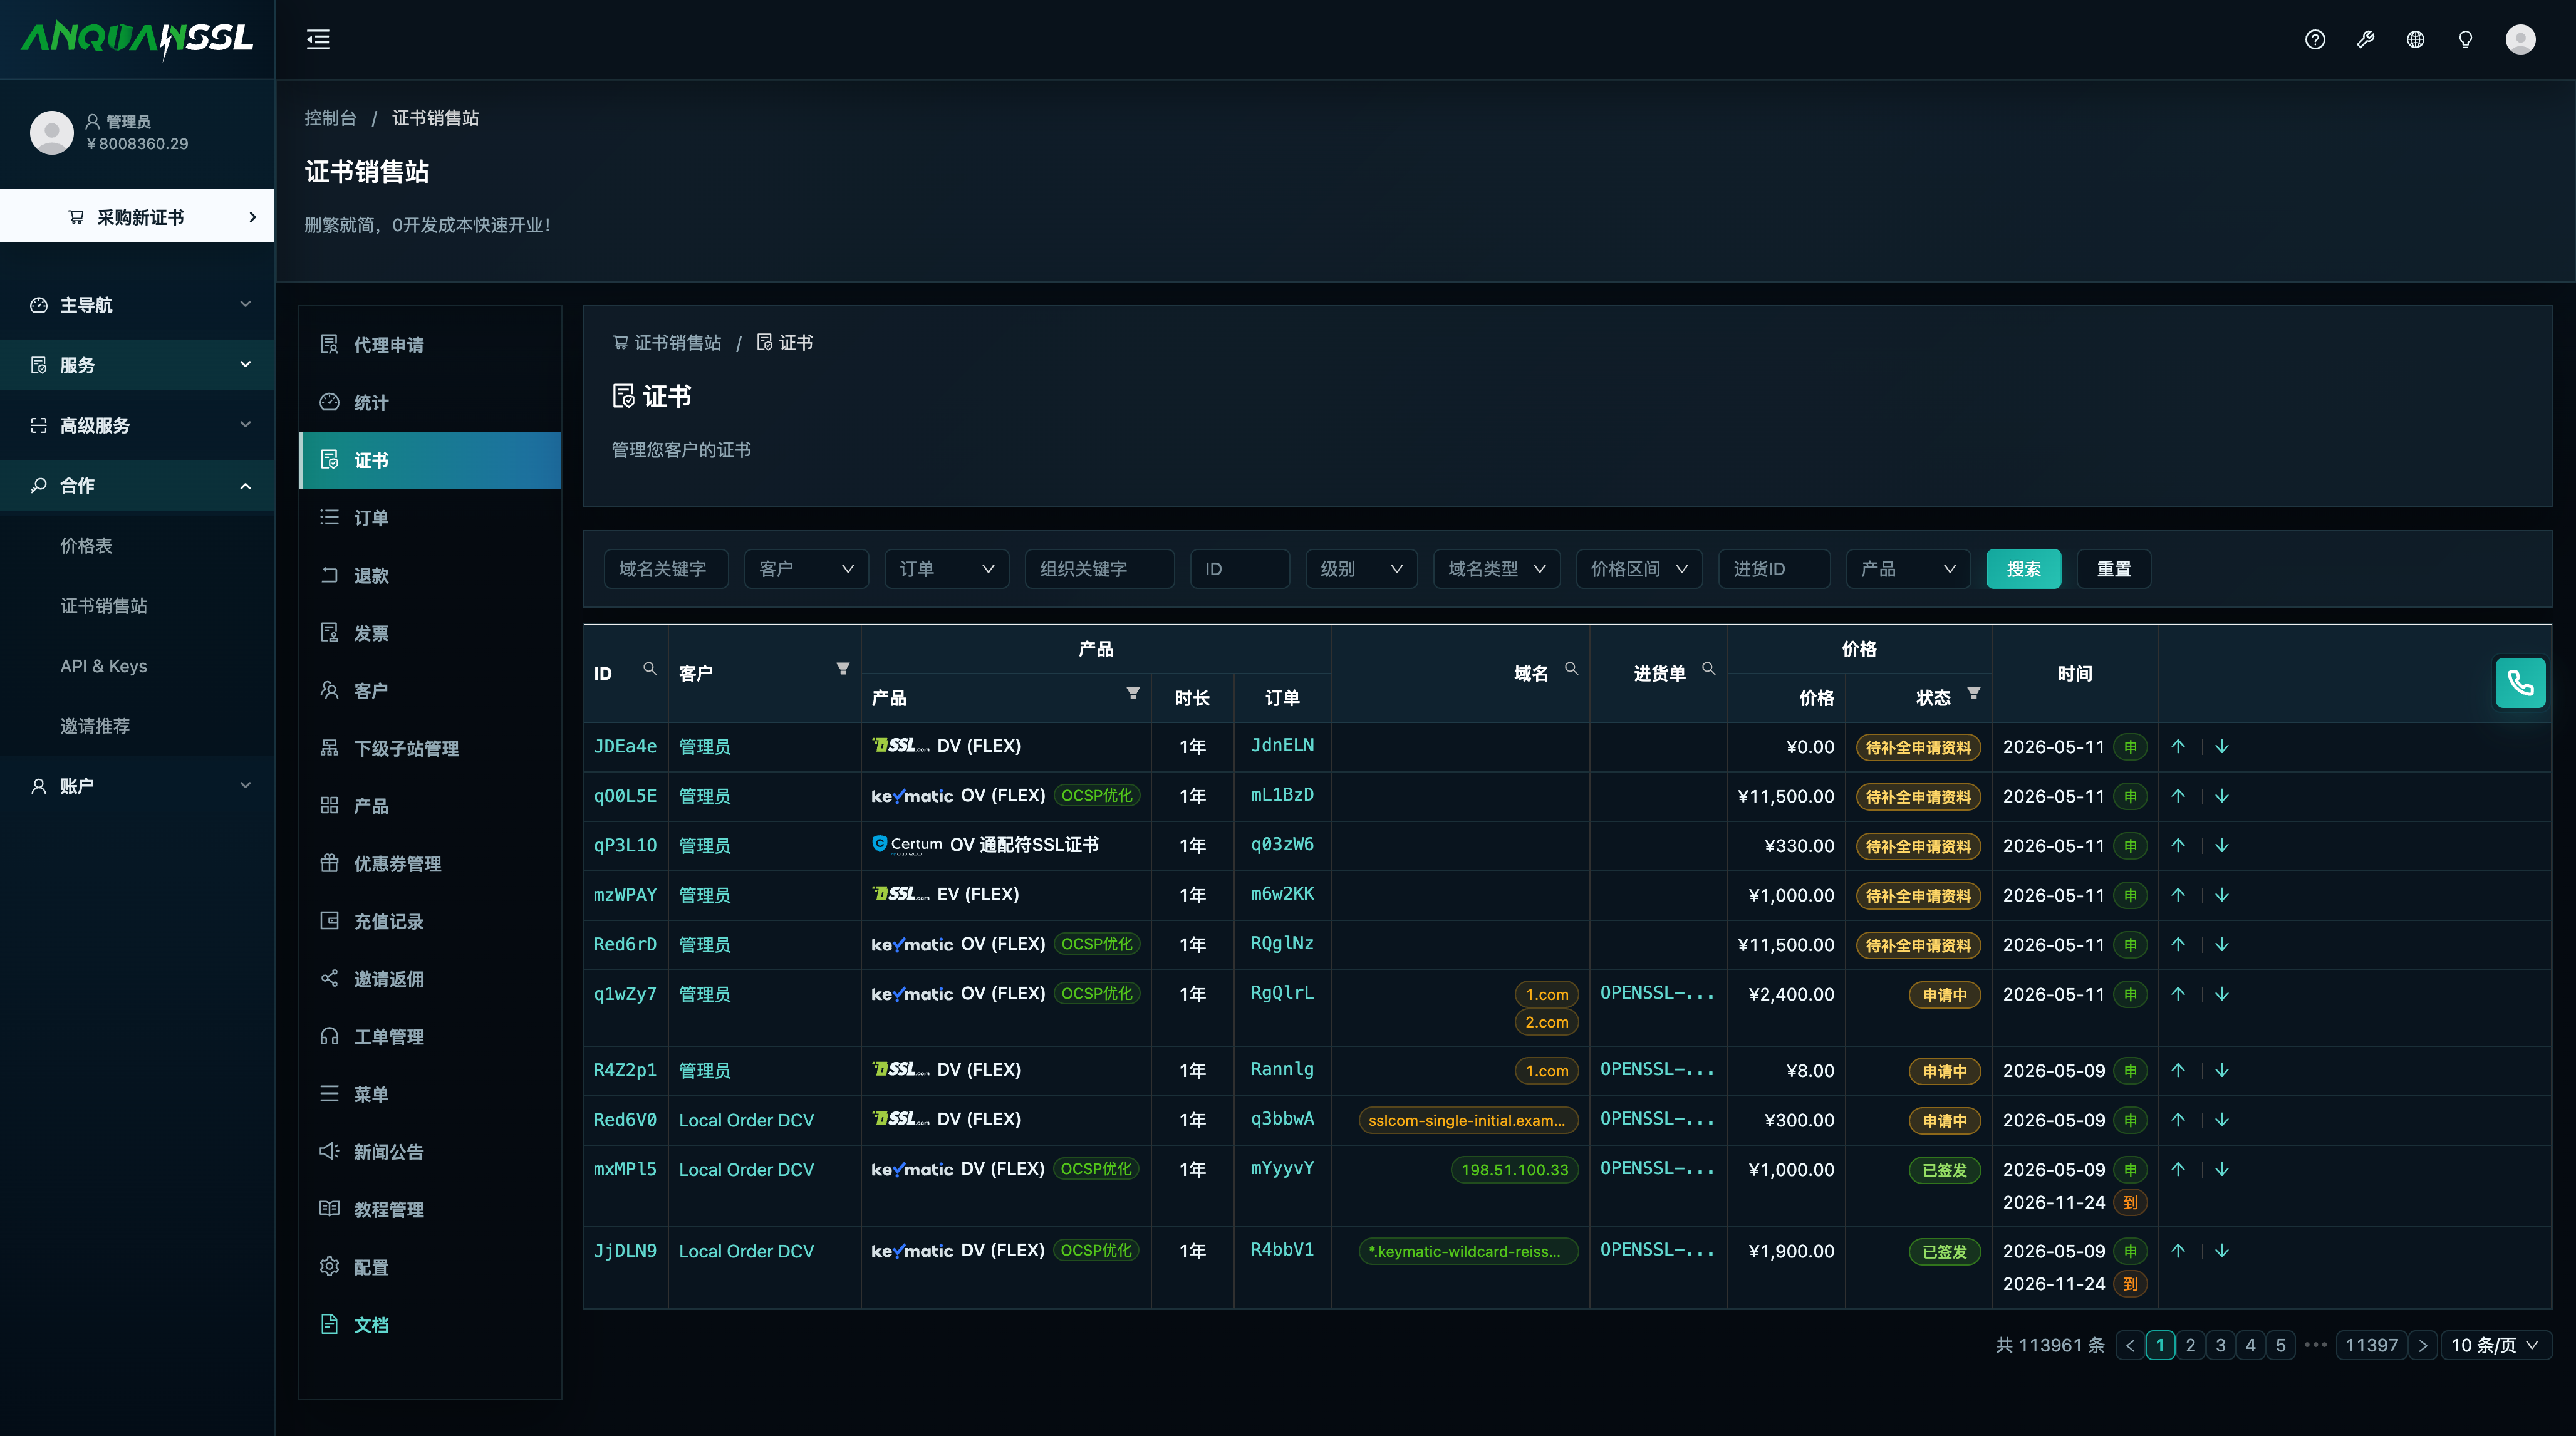Go to next page arrow in pagination

[2422, 1346]
